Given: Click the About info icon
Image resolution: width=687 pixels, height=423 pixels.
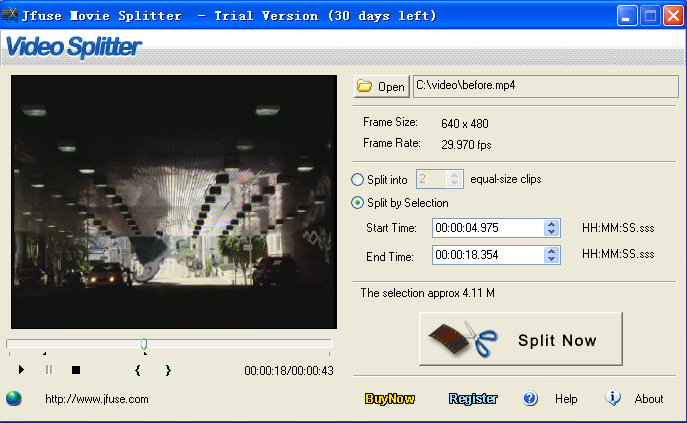Looking at the screenshot, I should pyautogui.click(x=614, y=398).
